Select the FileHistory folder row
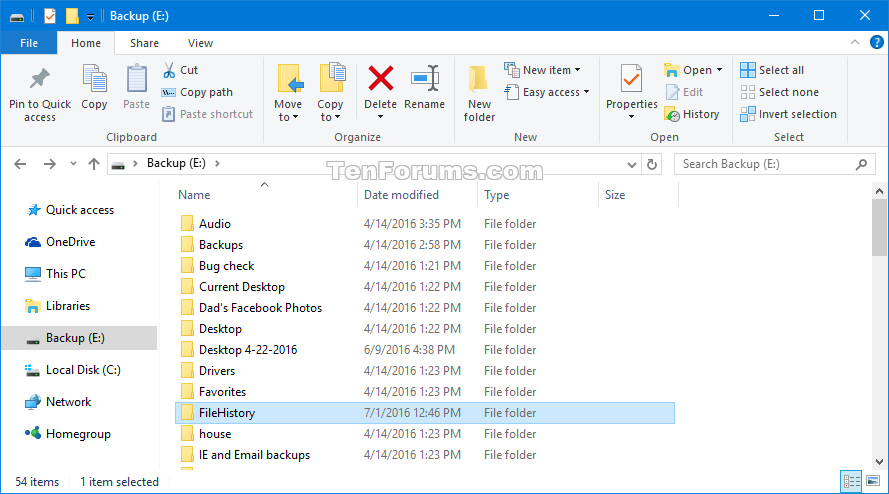 pyautogui.click(x=425, y=413)
